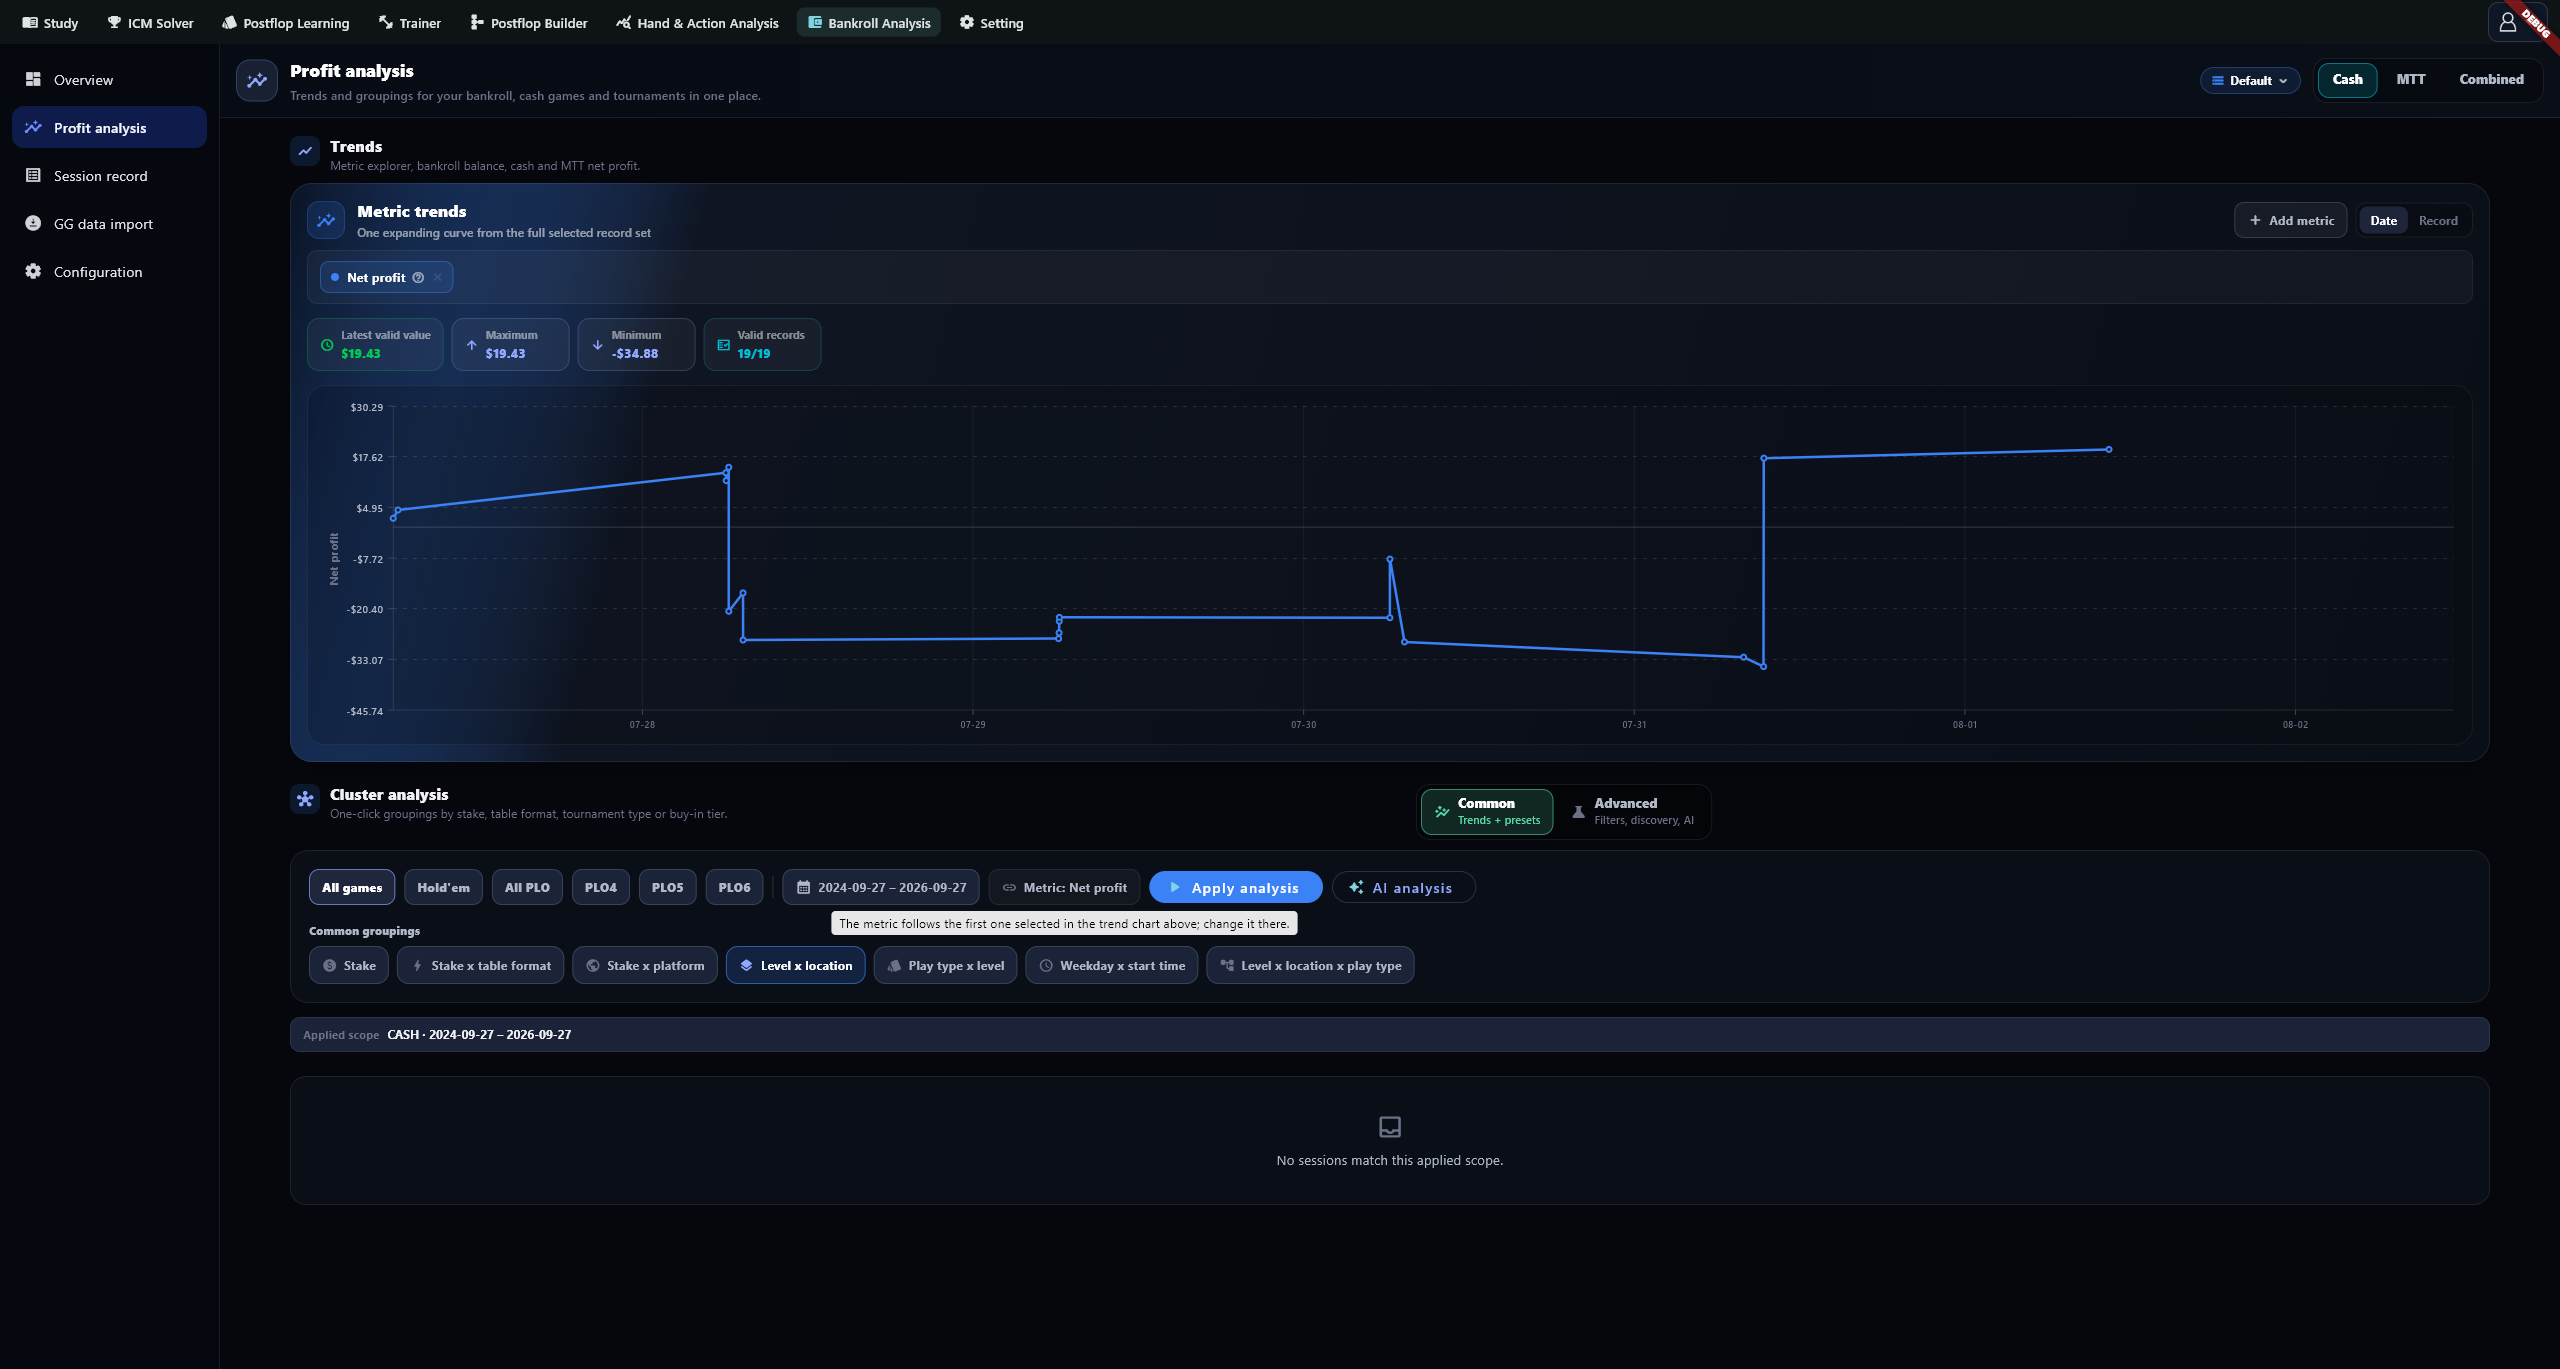Remove the Net profit metric chip
Viewport: 2560px width, 1369px height.
(438, 277)
